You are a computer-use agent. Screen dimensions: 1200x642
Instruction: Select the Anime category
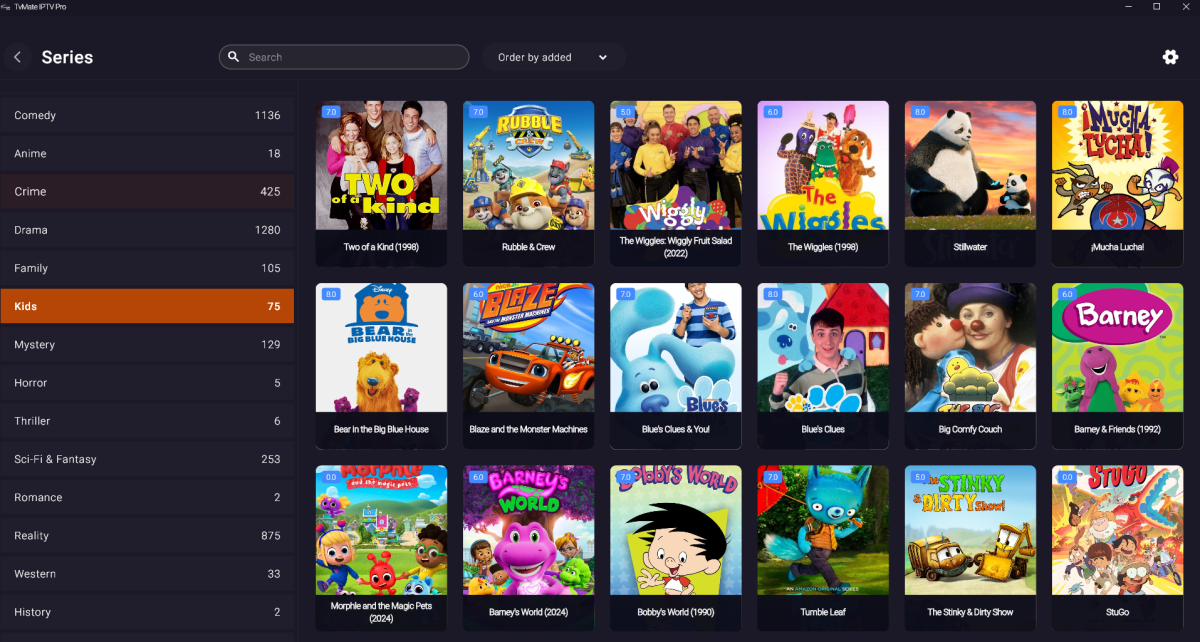pyautogui.click(x=147, y=153)
